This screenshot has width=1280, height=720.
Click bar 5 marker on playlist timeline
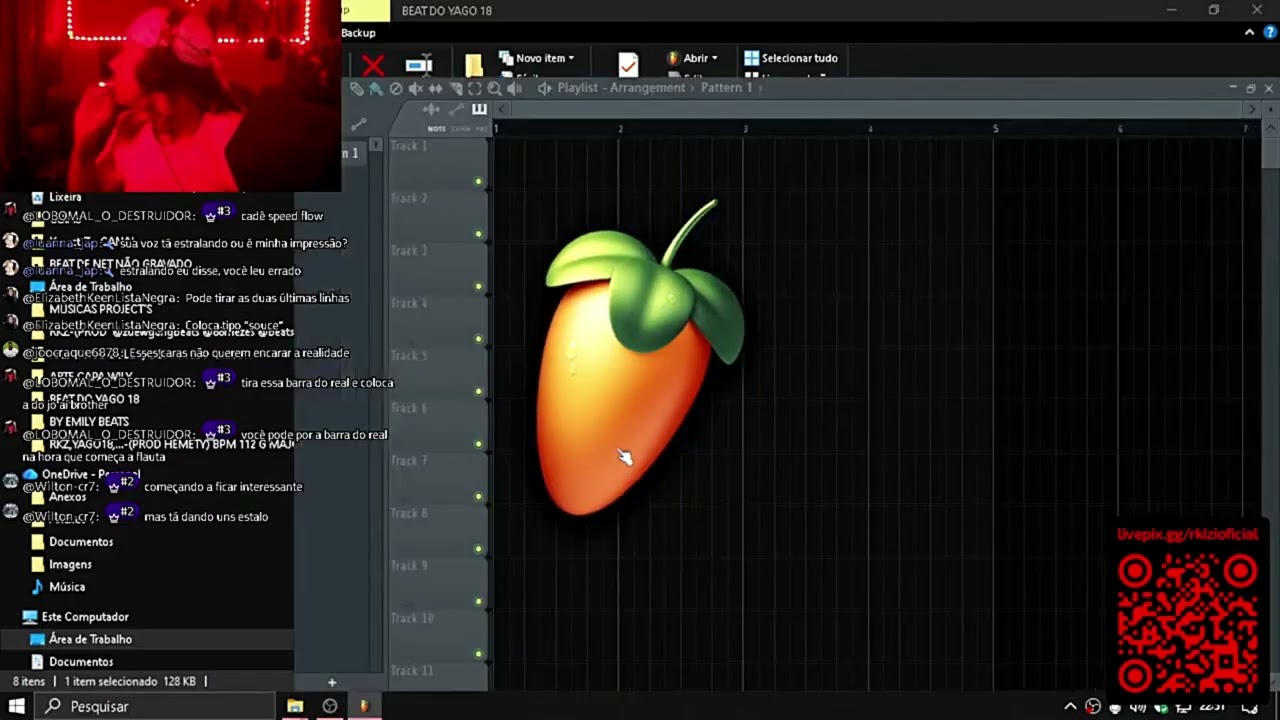pos(995,129)
